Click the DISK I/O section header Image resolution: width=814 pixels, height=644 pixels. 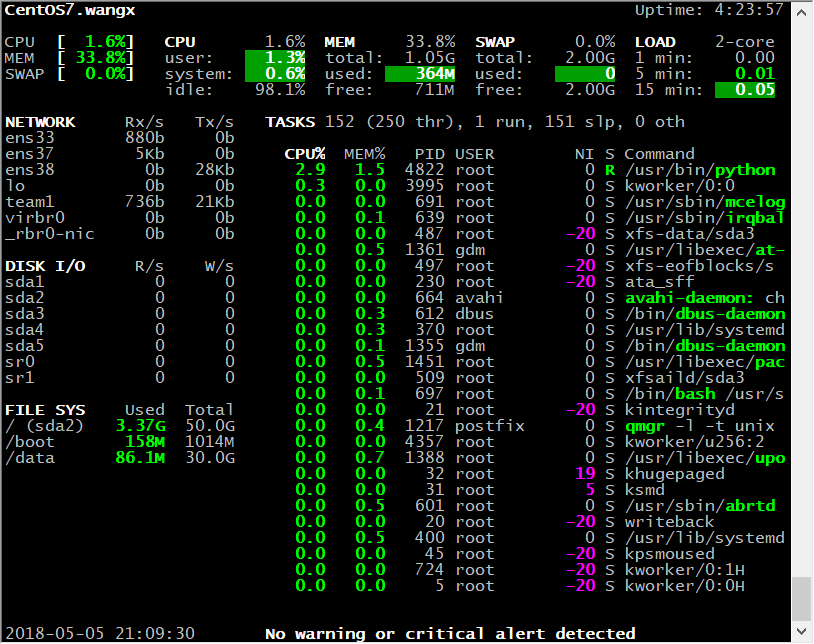[x=45, y=266]
